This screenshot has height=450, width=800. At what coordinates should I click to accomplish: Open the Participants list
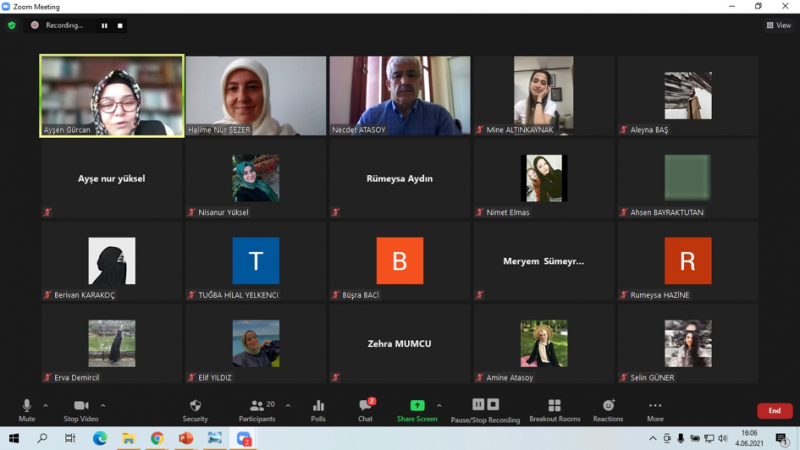pos(257,409)
